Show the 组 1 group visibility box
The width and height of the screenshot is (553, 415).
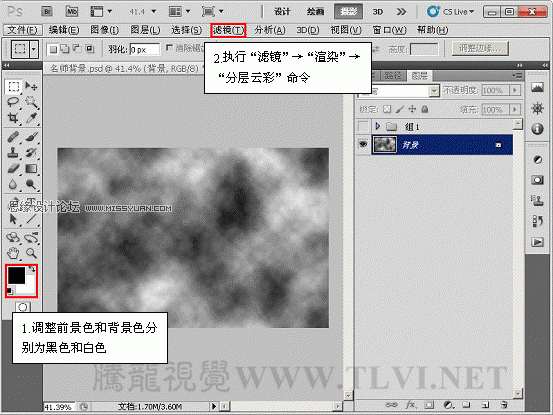(363, 126)
